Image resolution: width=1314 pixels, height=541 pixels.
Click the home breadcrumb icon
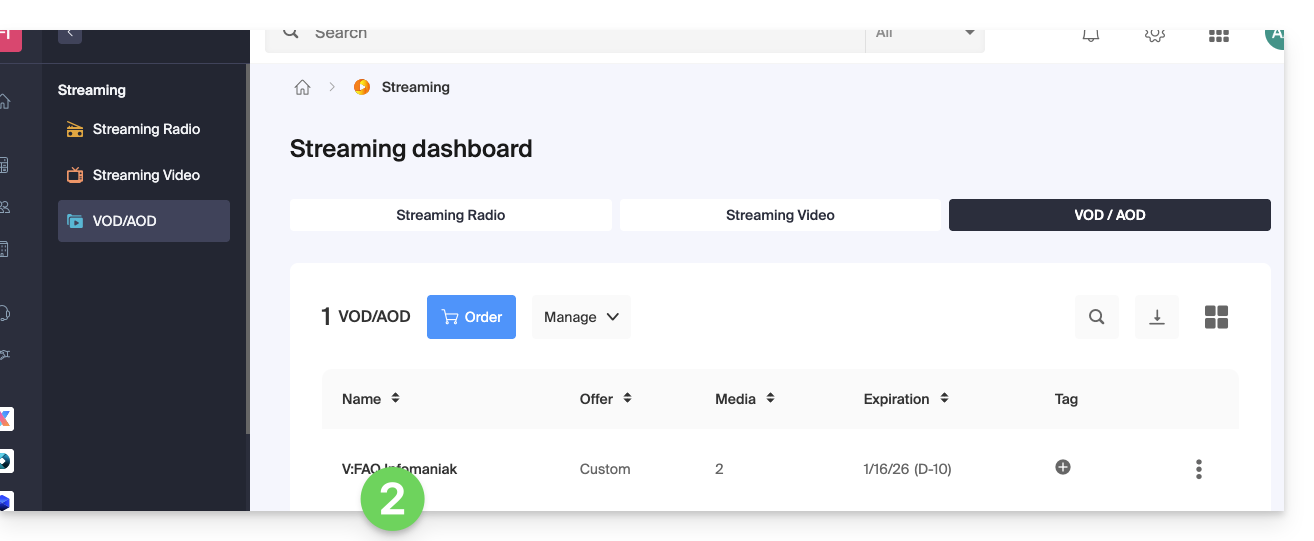(302, 88)
